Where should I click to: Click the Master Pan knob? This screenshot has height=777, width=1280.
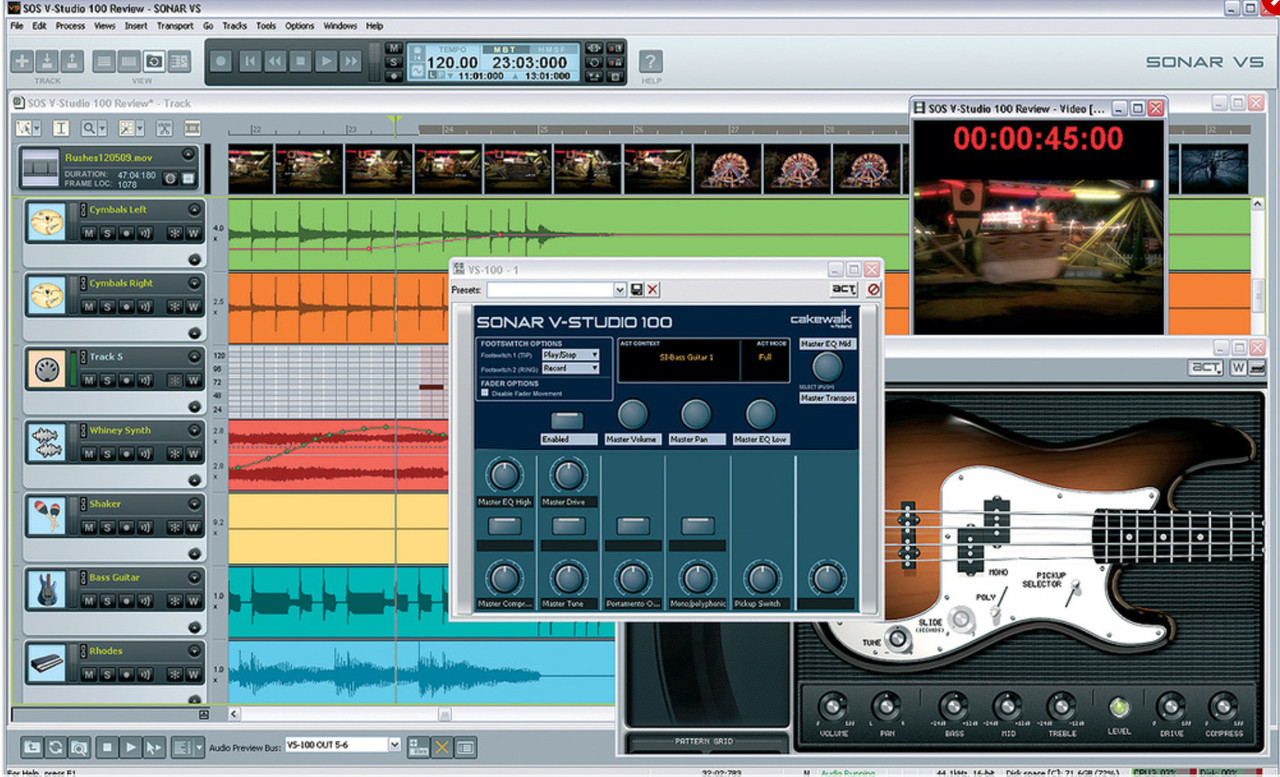coord(696,415)
